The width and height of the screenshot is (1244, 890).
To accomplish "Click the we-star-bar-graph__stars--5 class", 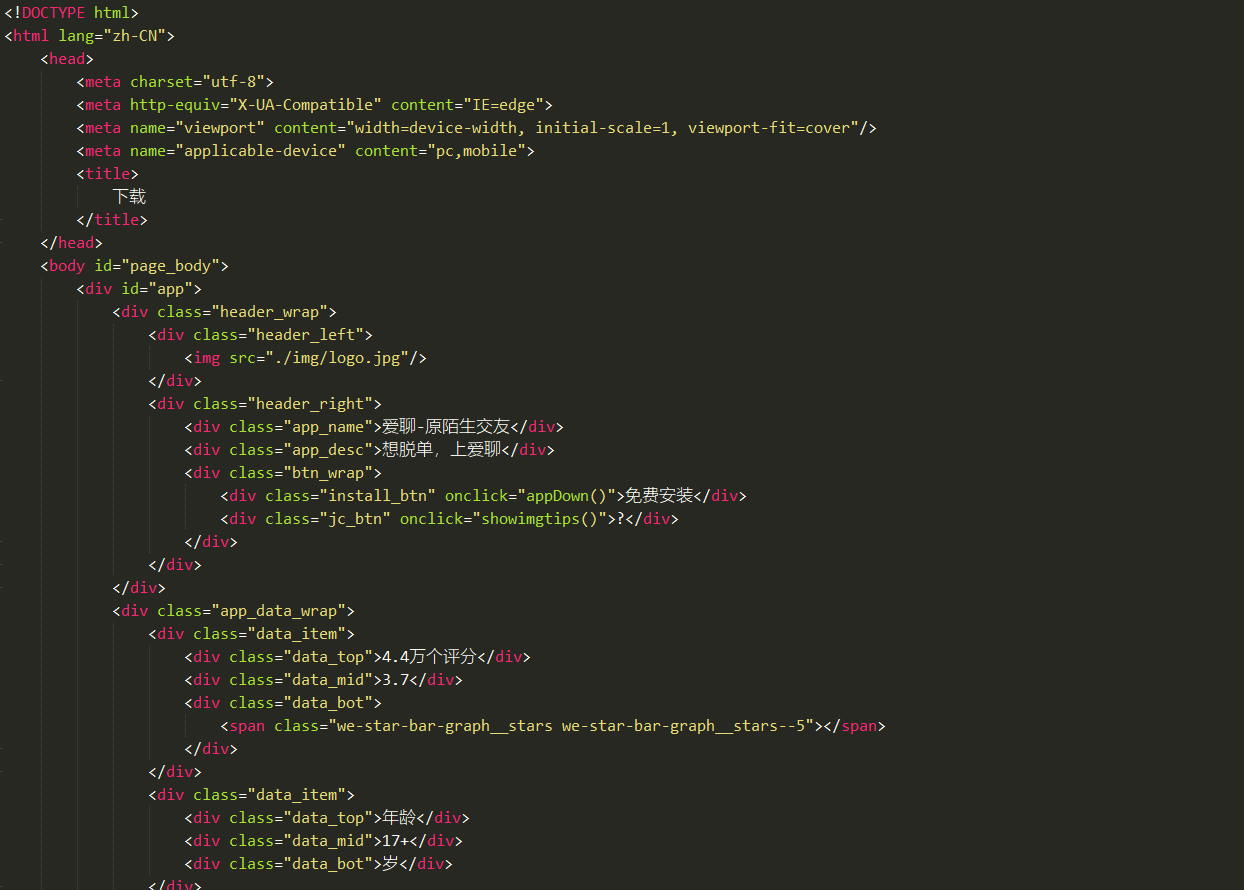I will (x=684, y=726).
